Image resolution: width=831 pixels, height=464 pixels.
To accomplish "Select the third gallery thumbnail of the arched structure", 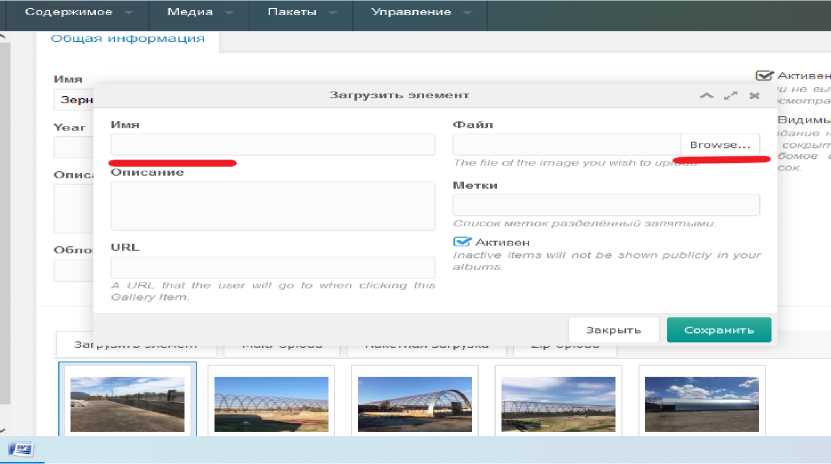I will (415, 404).
